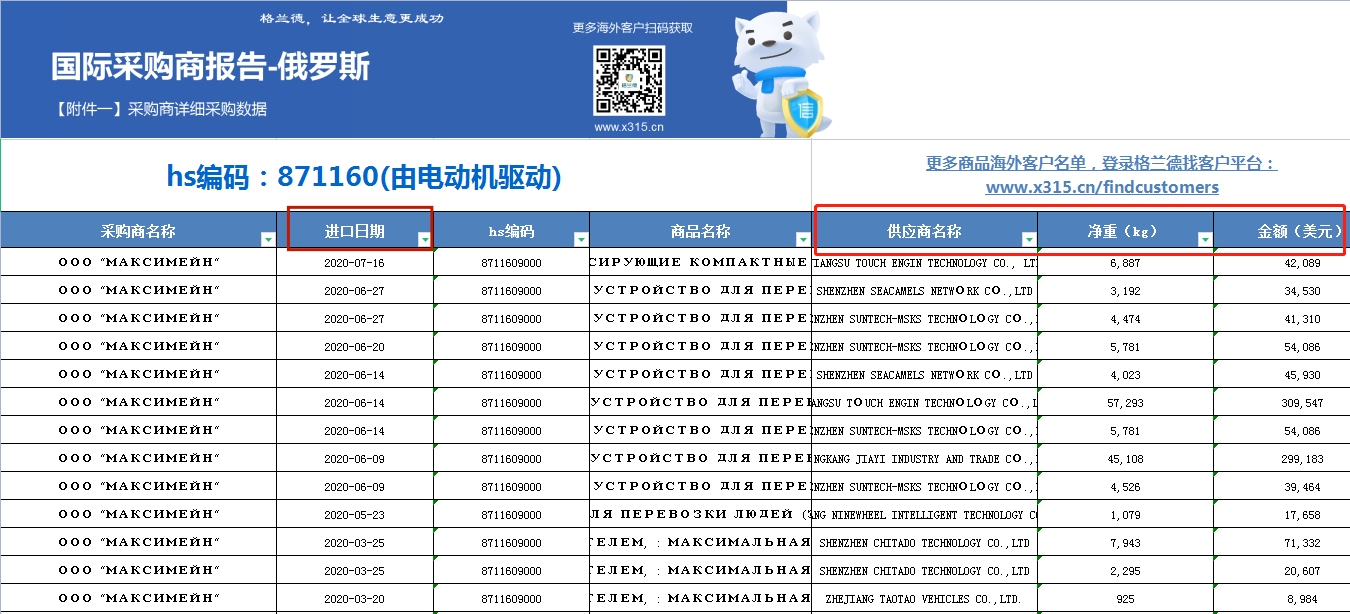
Task: Select the product cell containing ПЕРЕВОЗКИ ЛЮДЕЙ
Action: tap(700, 515)
